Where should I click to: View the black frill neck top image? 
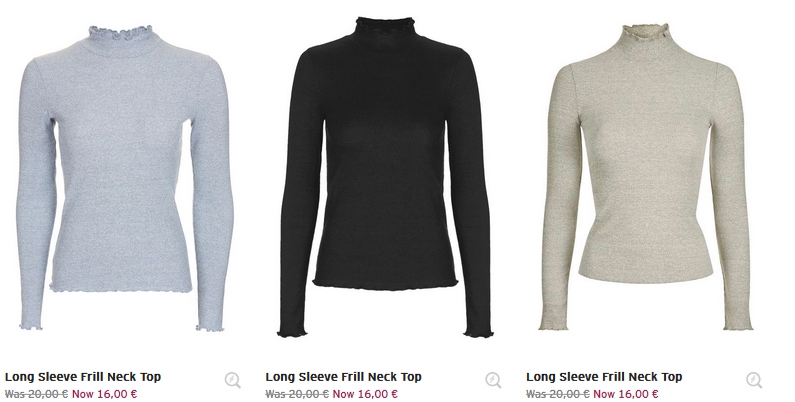click(385, 177)
